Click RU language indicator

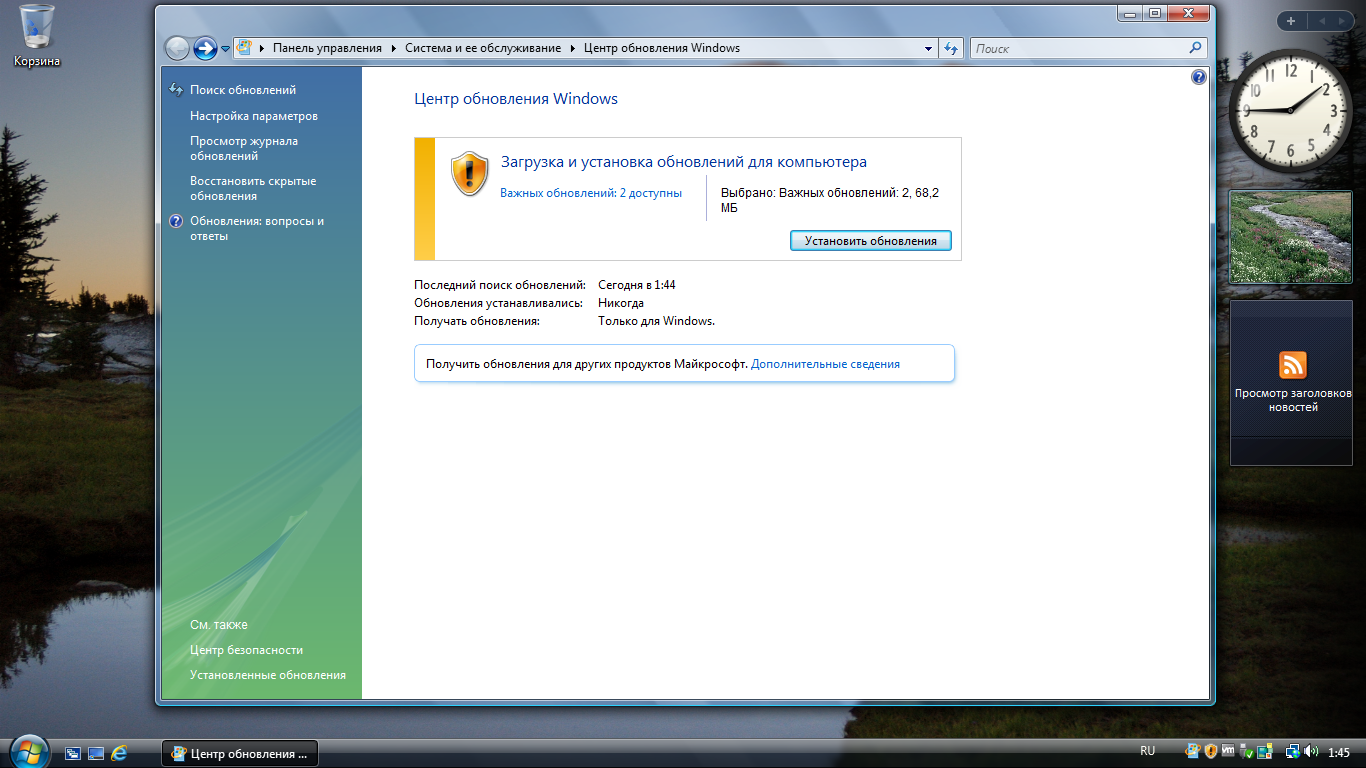point(1148,751)
